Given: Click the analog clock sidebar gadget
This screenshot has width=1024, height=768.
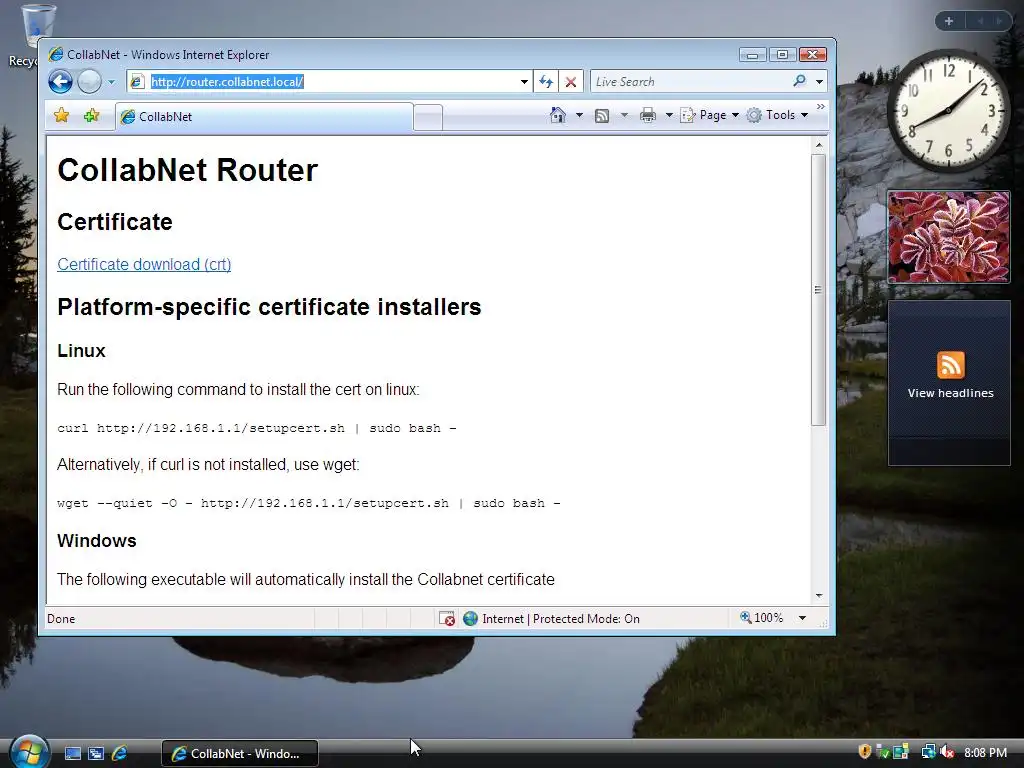Looking at the screenshot, I should 948,111.
